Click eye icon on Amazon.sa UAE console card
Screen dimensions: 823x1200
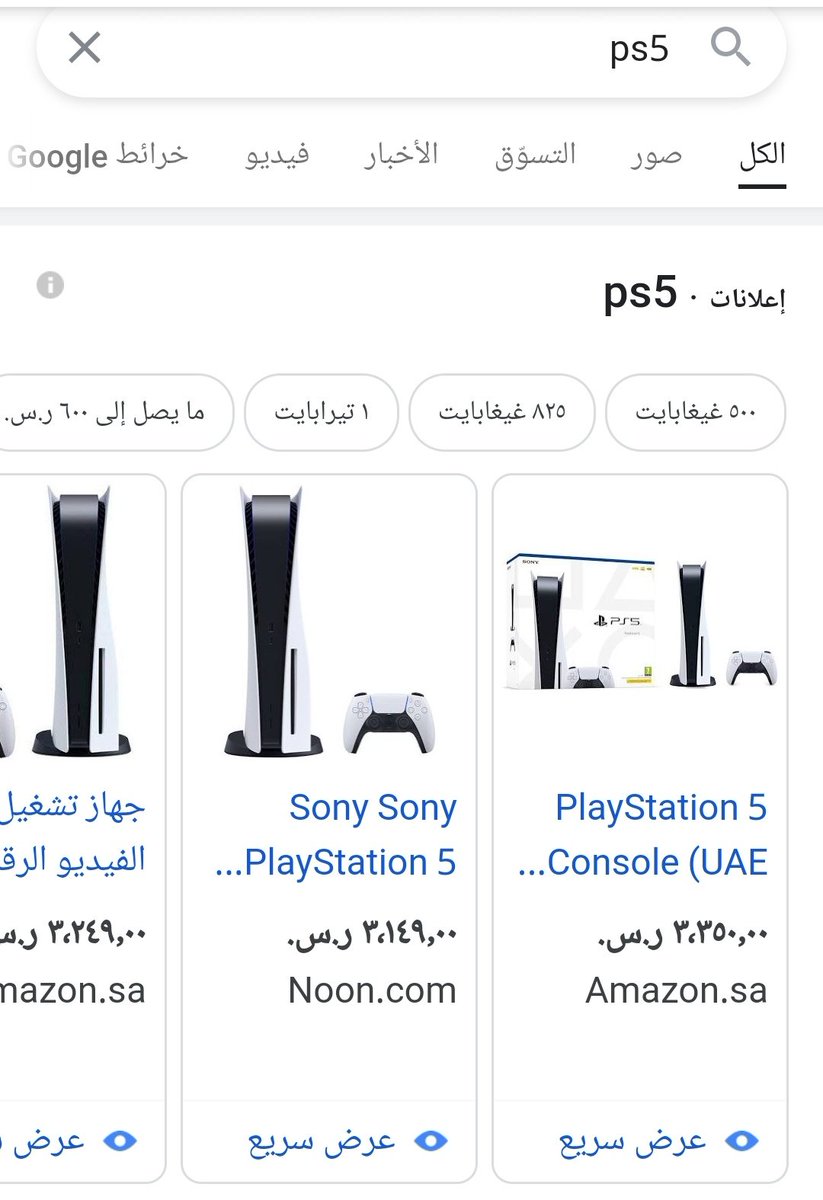click(x=742, y=1141)
